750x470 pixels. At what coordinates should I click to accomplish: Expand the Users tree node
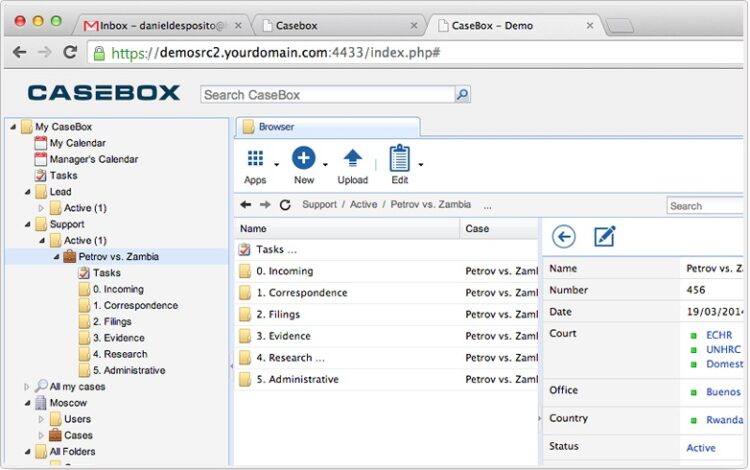coord(41,419)
